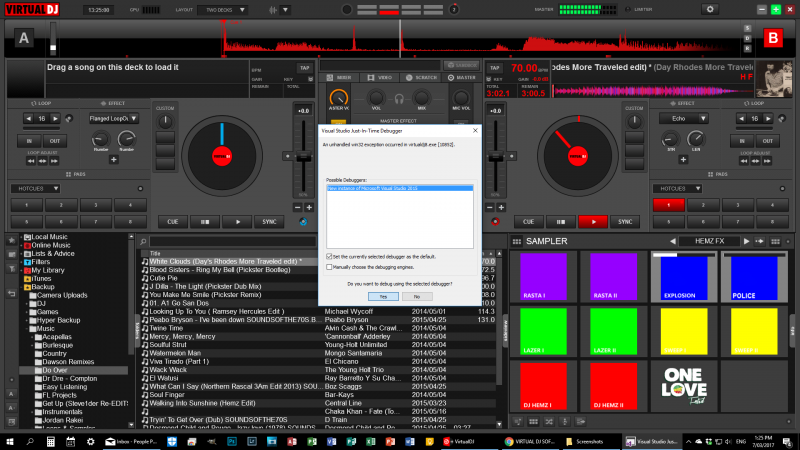This screenshot has height=450, width=800.
Task: Open Windows Start menu
Action: [x=10, y=442]
